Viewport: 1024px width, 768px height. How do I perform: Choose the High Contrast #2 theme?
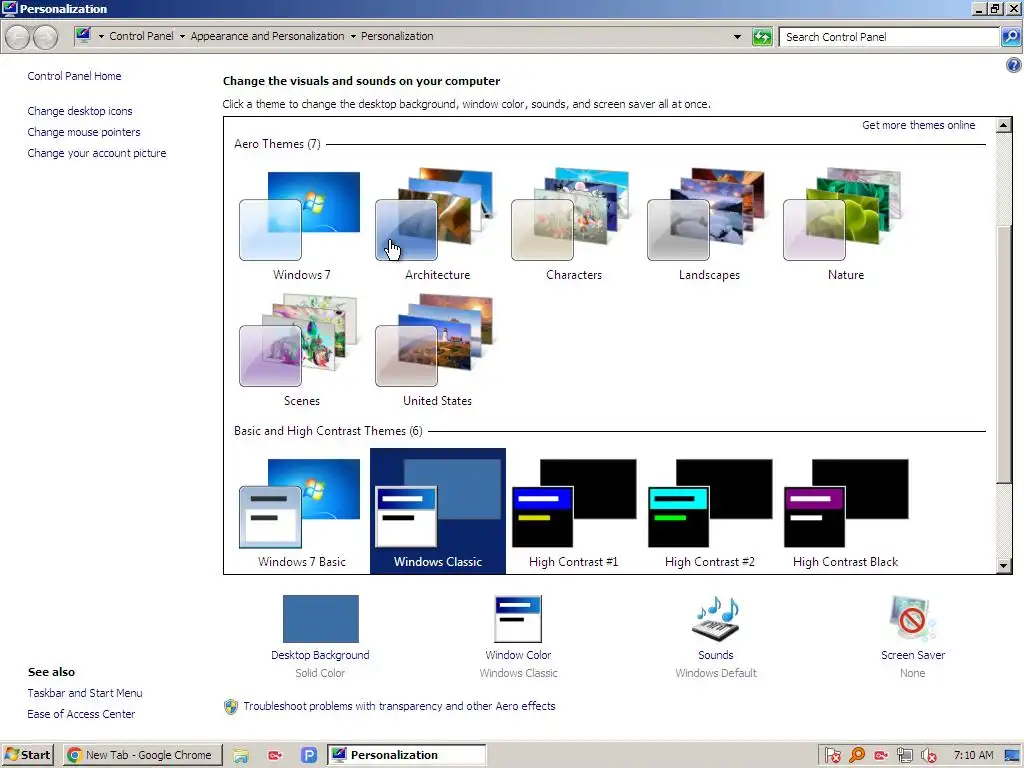[709, 511]
